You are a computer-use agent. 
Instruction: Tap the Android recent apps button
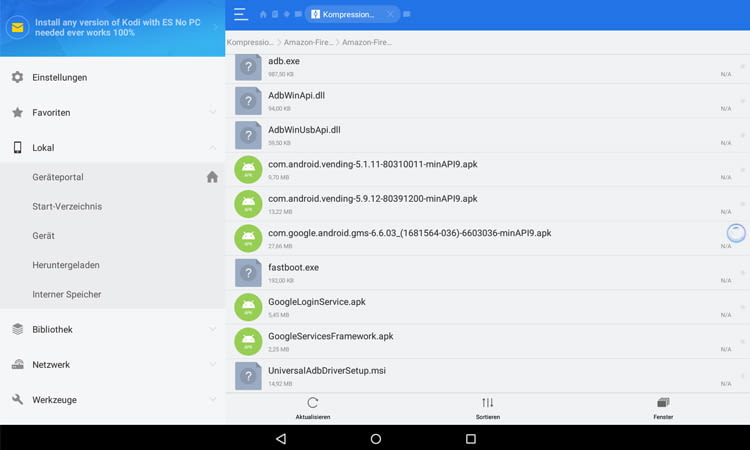[471, 439]
